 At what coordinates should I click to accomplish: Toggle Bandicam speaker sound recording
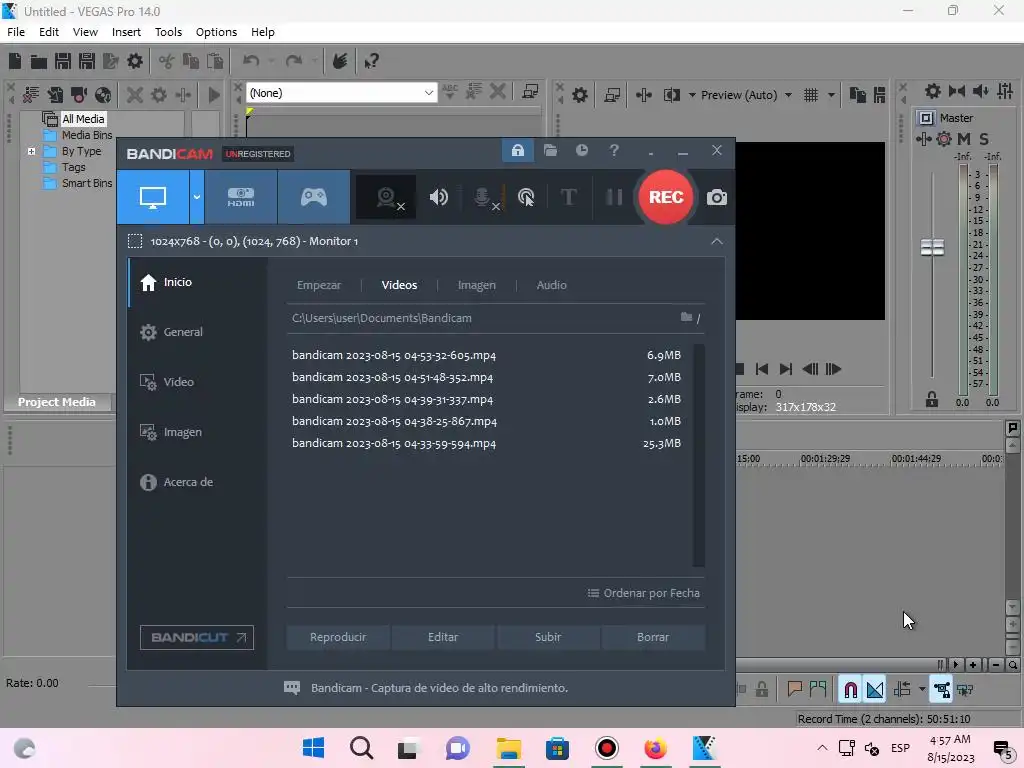438,197
